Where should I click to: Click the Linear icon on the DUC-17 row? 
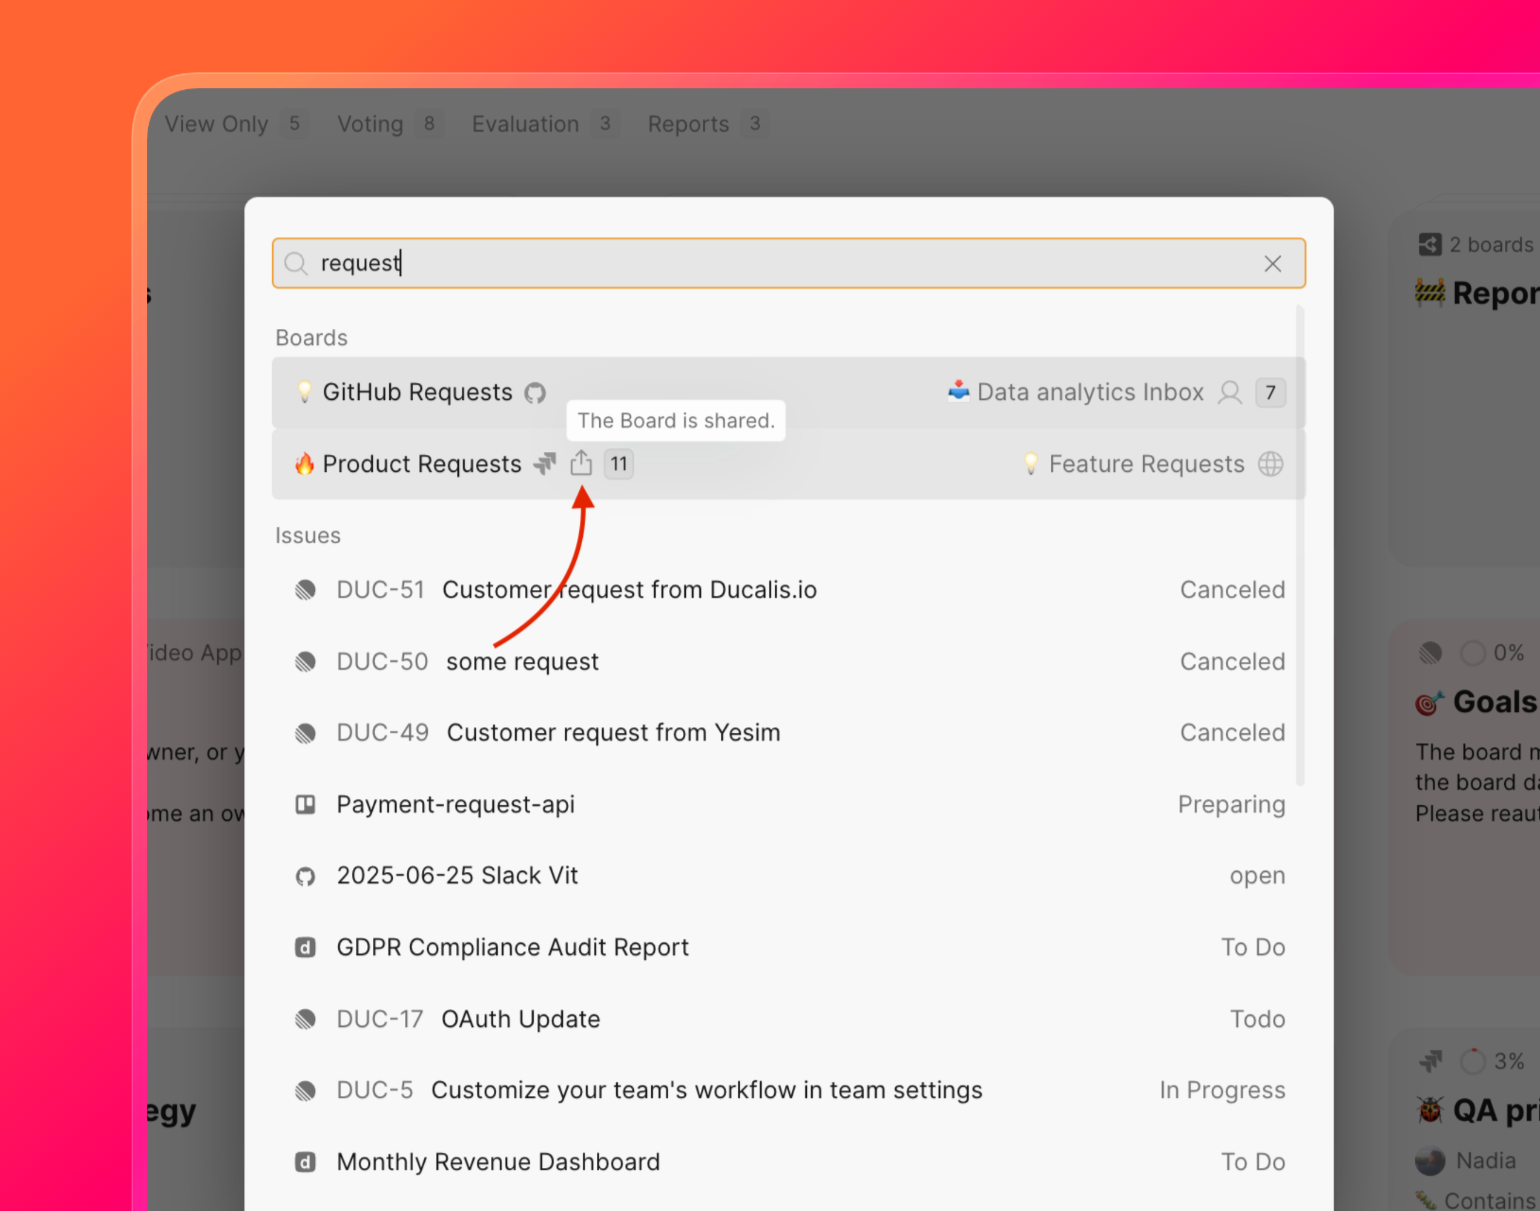tap(305, 1019)
